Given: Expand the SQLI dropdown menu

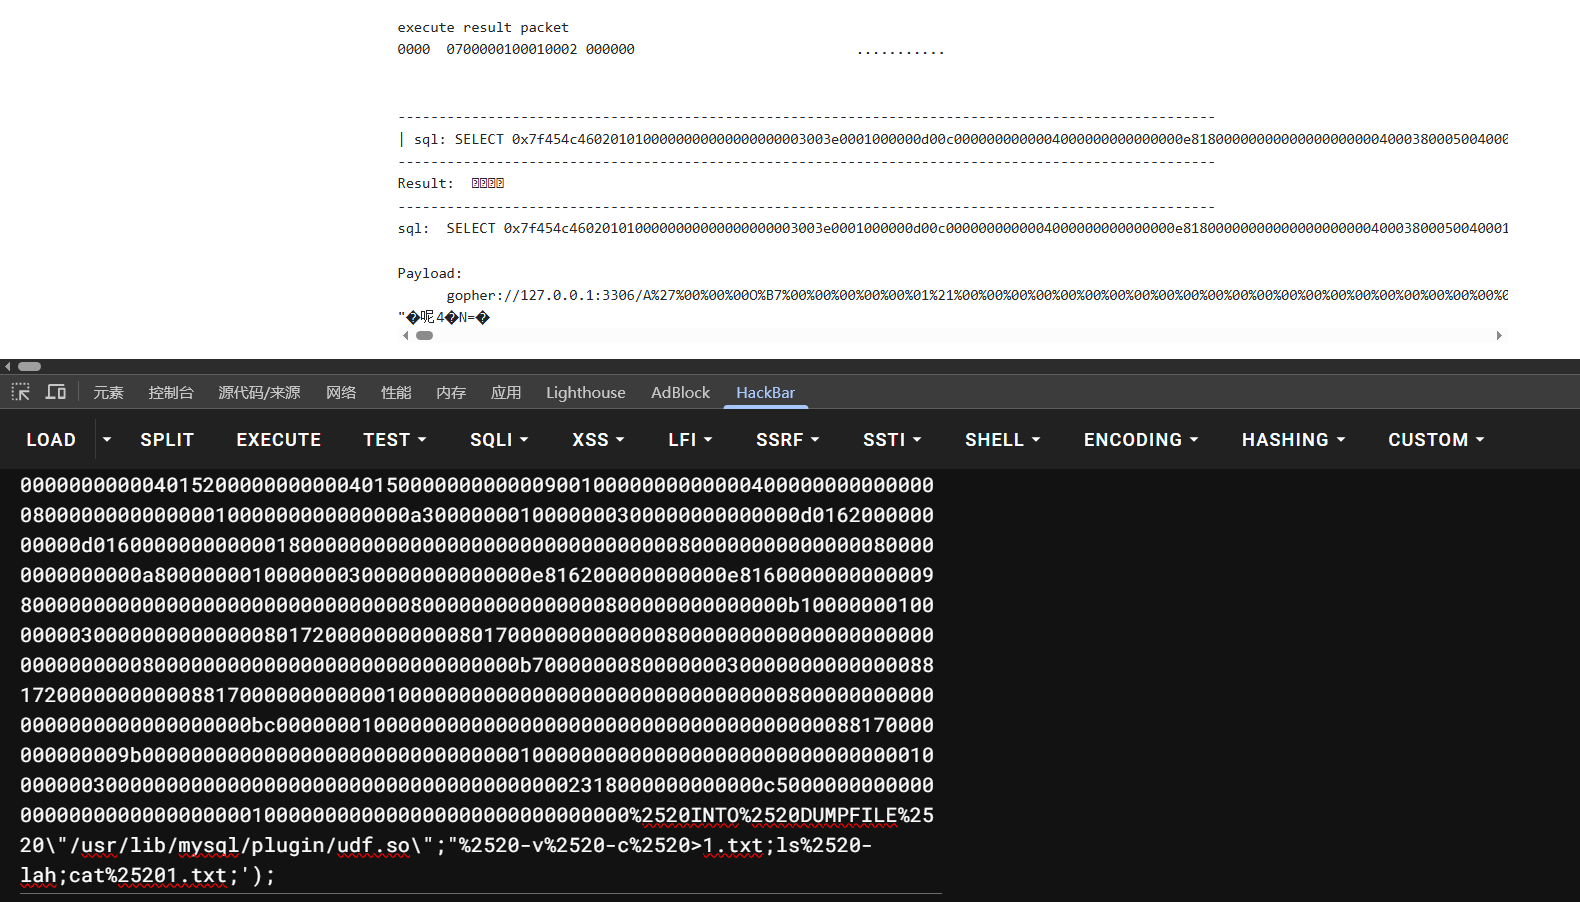Looking at the screenshot, I should (x=499, y=440).
